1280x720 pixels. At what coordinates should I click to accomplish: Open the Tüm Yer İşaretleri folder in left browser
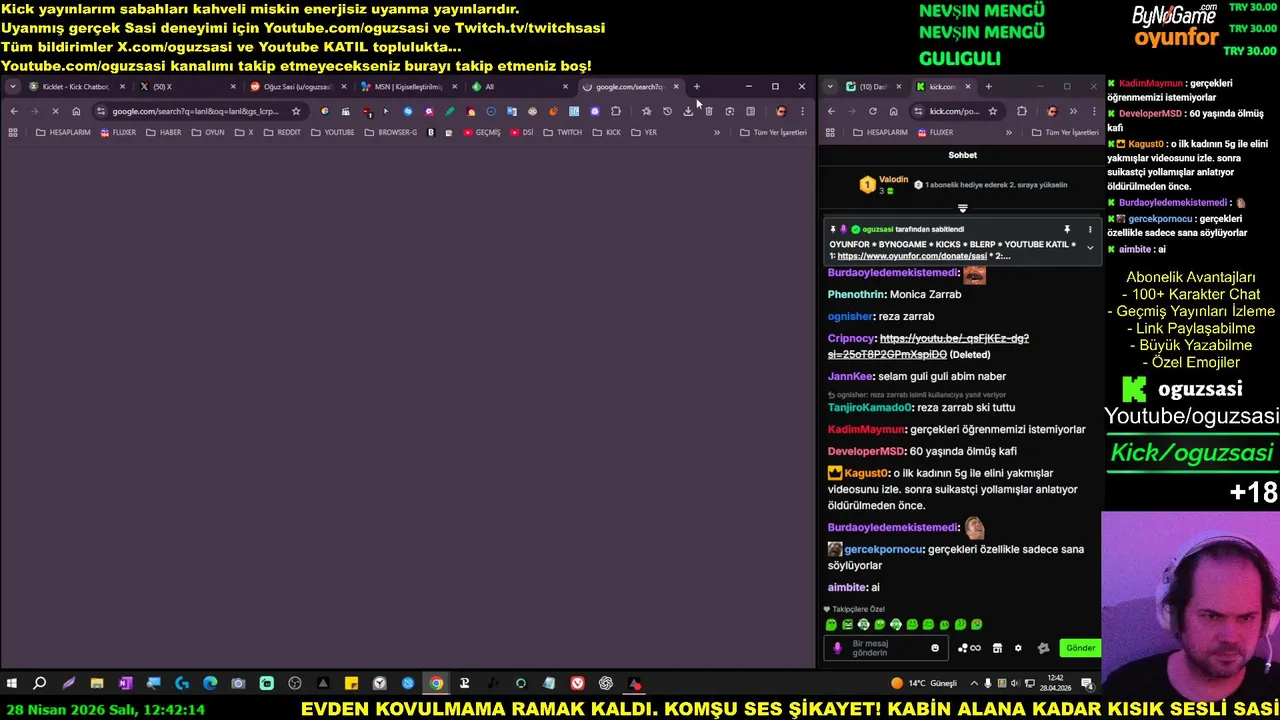point(773,132)
